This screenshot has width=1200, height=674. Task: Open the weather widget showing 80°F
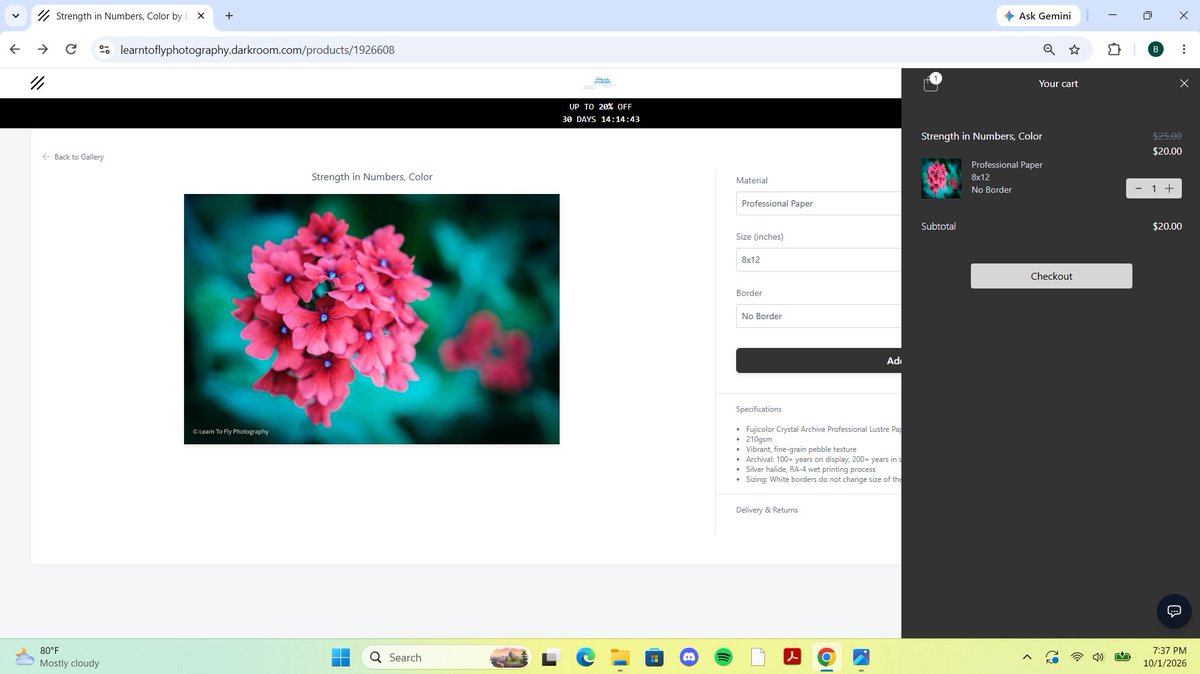(57, 657)
